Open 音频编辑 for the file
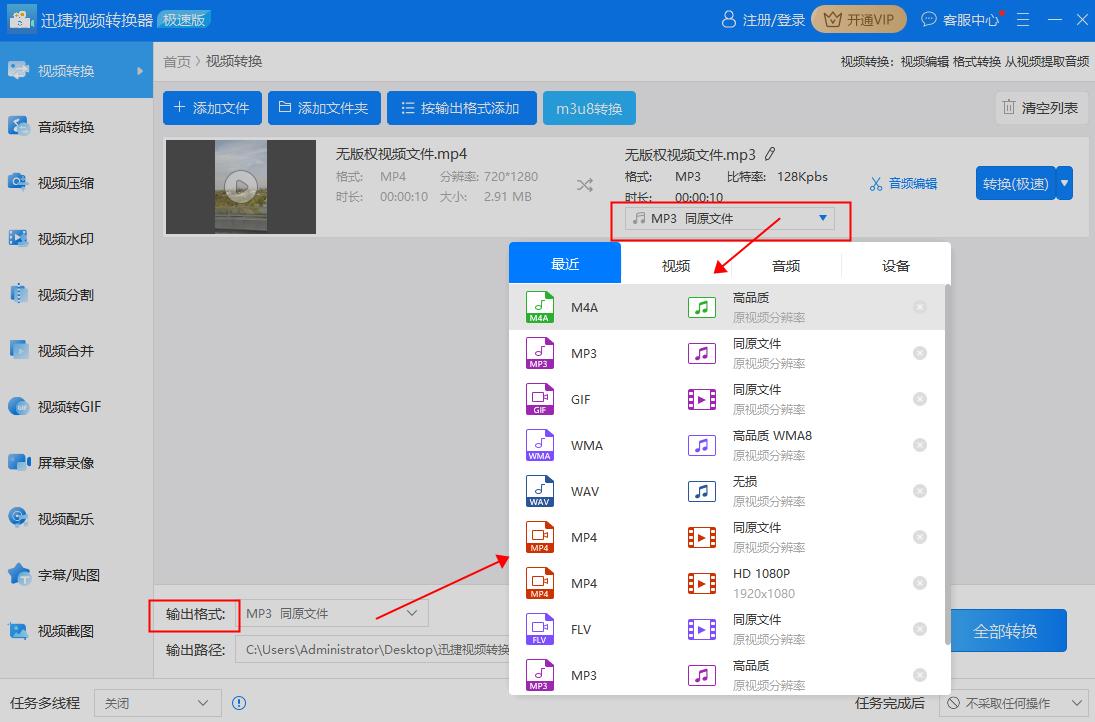The height and width of the screenshot is (722, 1095). coord(903,183)
